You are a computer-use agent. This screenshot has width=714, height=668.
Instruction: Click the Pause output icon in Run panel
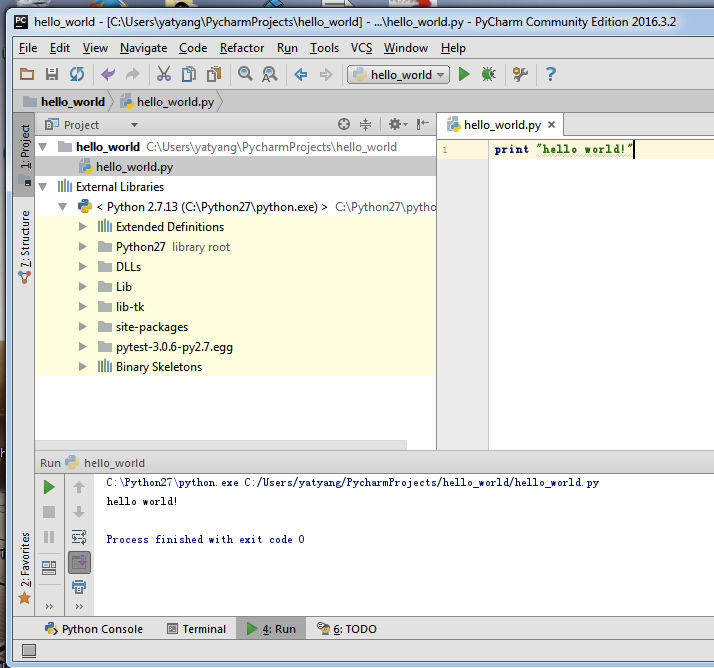click(x=49, y=537)
